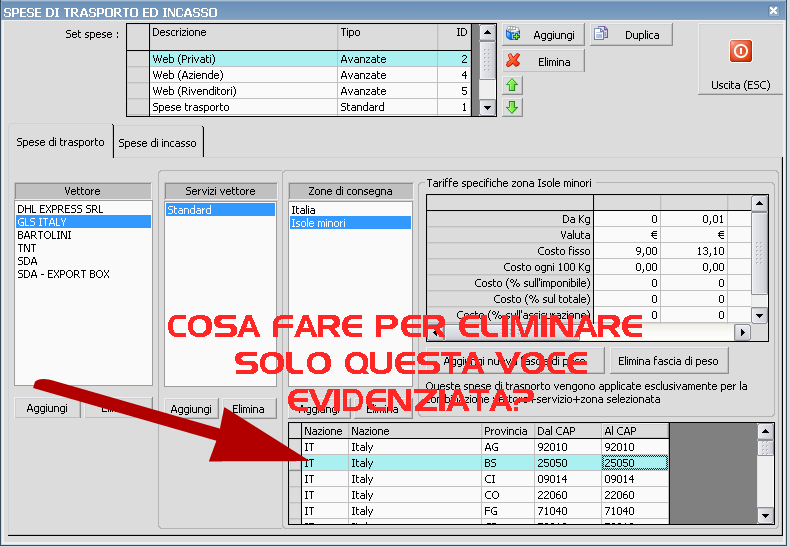Close the Spese di trasporto window
Image resolution: width=790 pixels, height=547 pixels.
coord(773,11)
